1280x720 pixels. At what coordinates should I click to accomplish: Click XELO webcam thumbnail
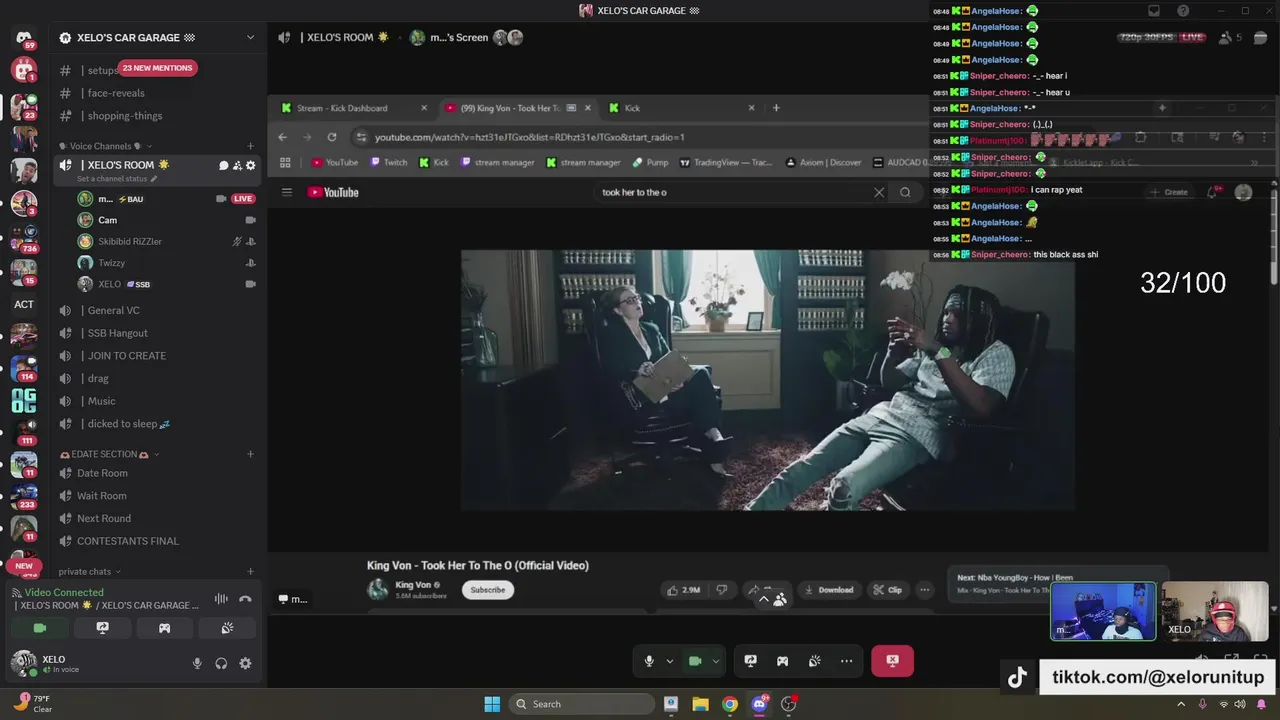tap(1215, 611)
